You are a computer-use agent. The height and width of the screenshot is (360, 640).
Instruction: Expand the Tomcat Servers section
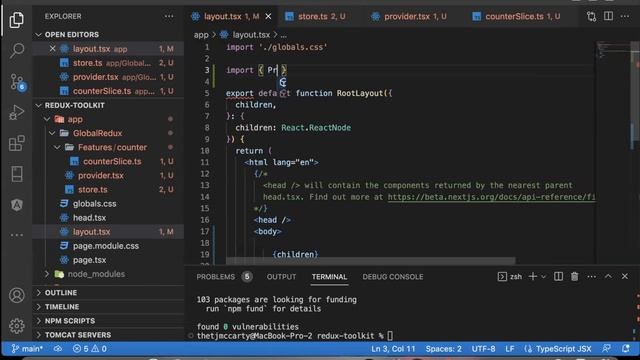point(78,335)
